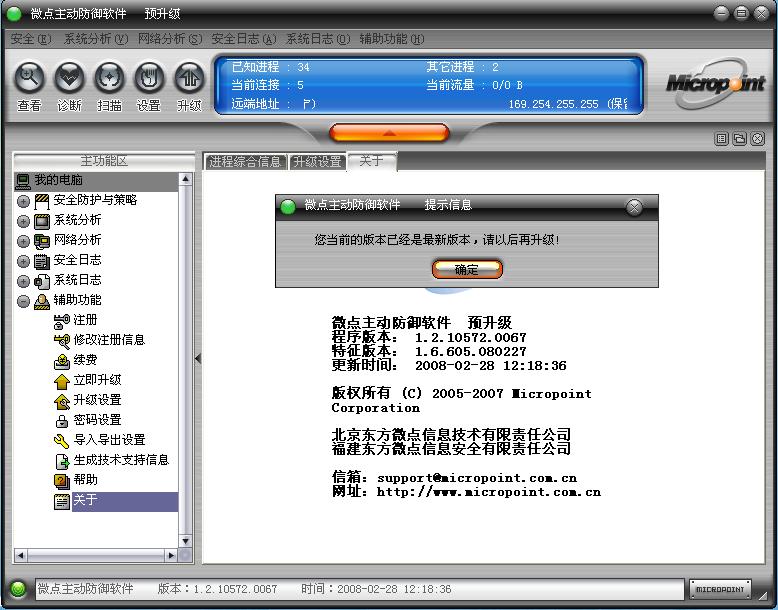Select the 立即升级 tree item label

(97, 380)
